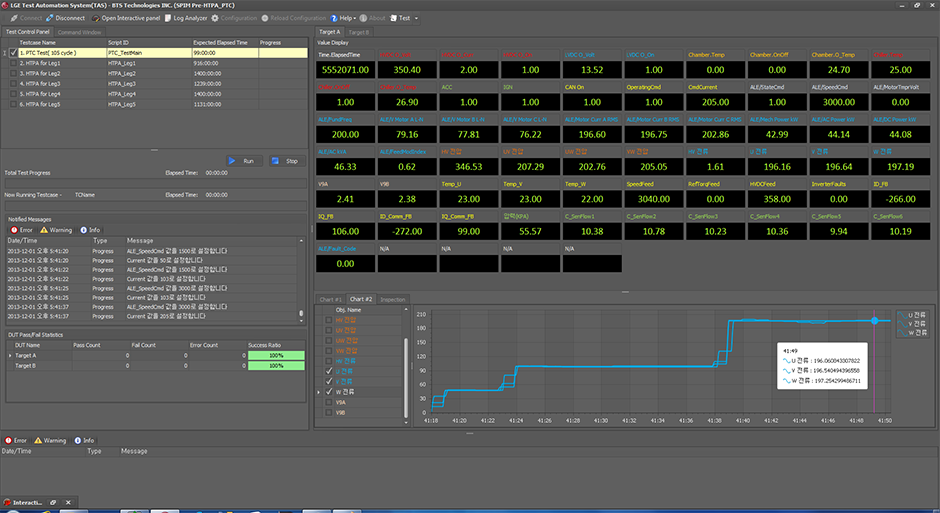Click the SpeedFeed value 3040.00
This screenshot has height=513, width=940.
pos(653,199)
